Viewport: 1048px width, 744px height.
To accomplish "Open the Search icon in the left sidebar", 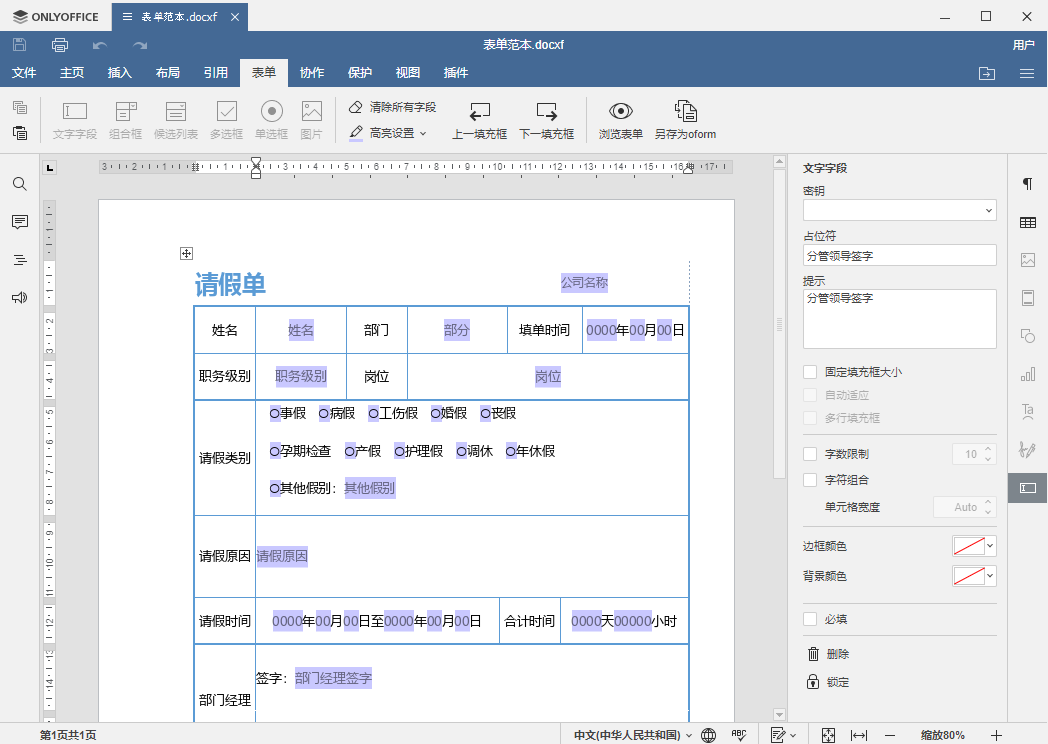I will point(20,184).
